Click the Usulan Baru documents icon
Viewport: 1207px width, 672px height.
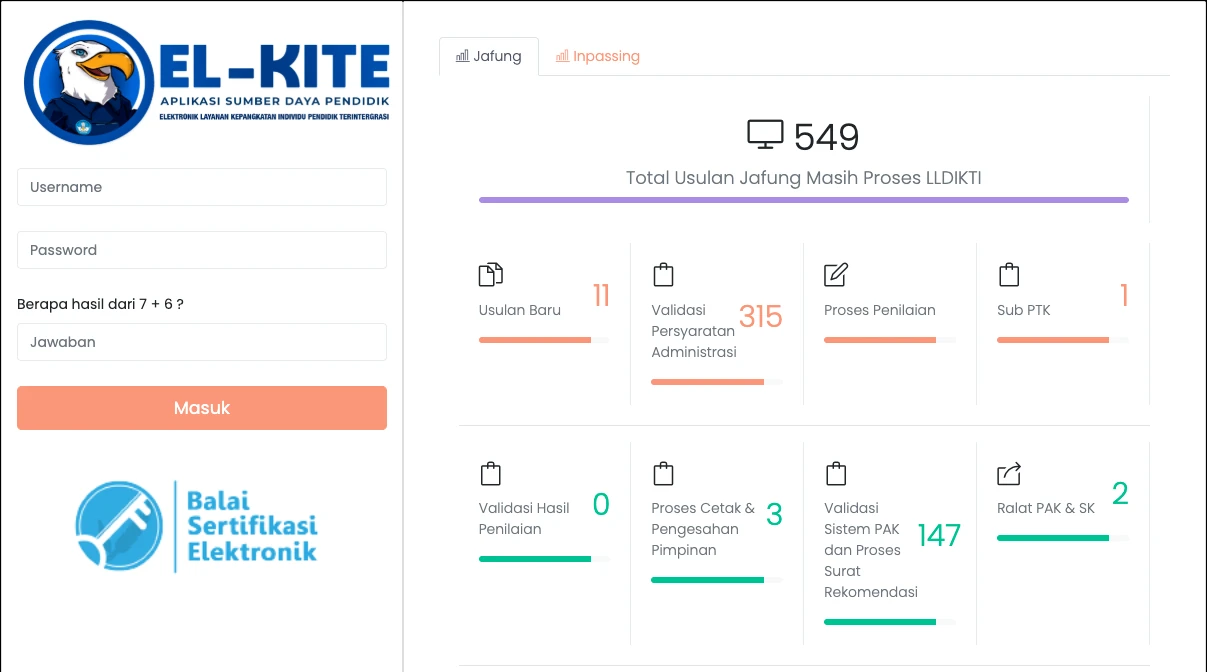pyautogui.click(x=490, y=275)
